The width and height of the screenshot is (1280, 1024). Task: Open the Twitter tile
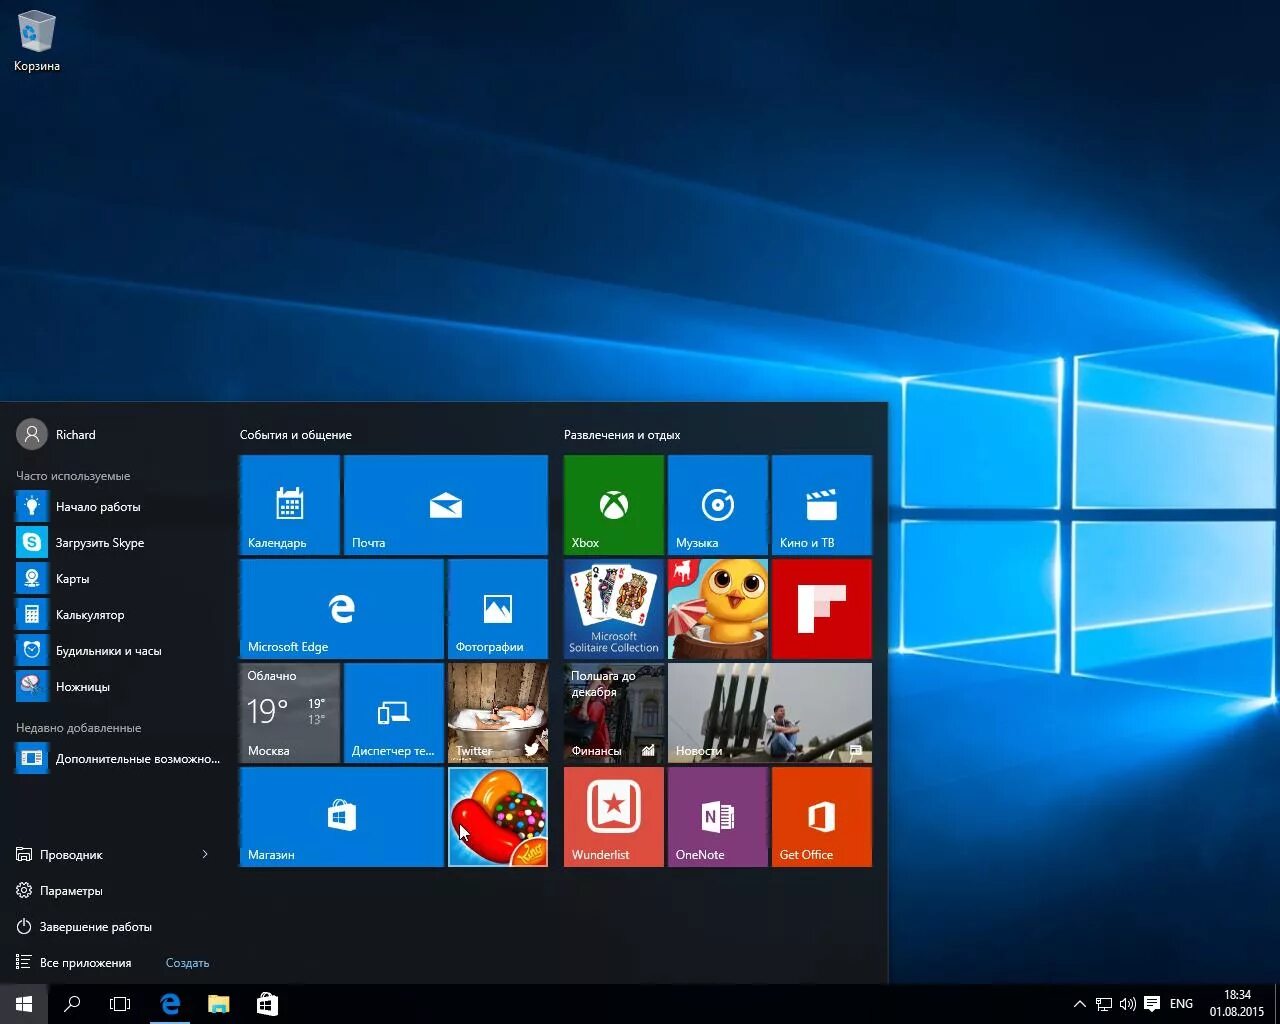(x=498, y=713)
